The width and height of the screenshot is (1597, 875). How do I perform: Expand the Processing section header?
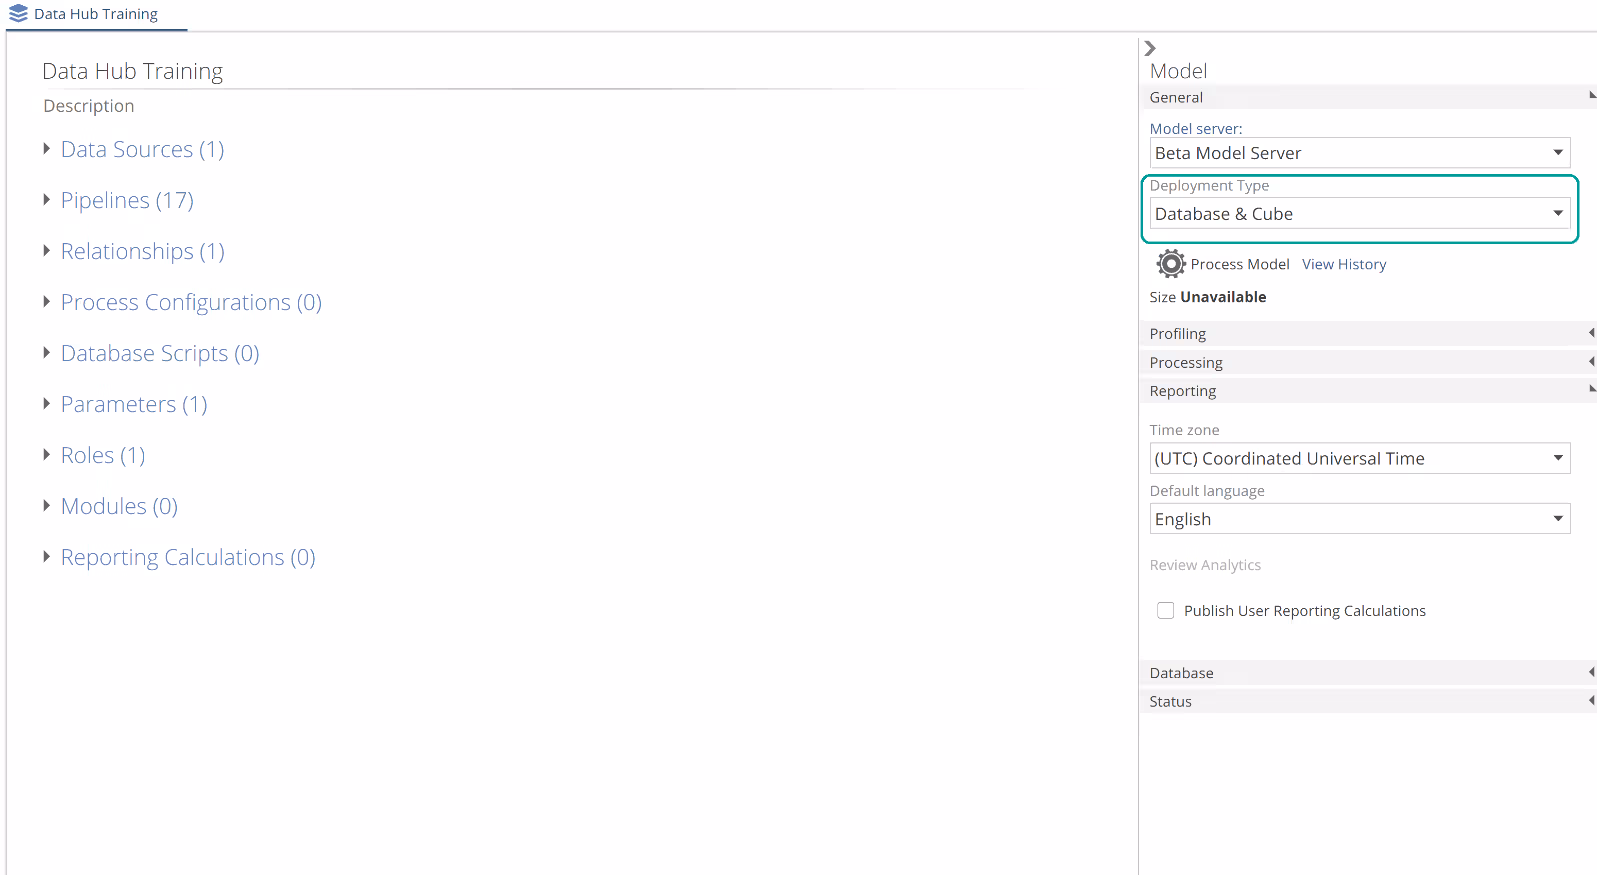click(1366, 363)
